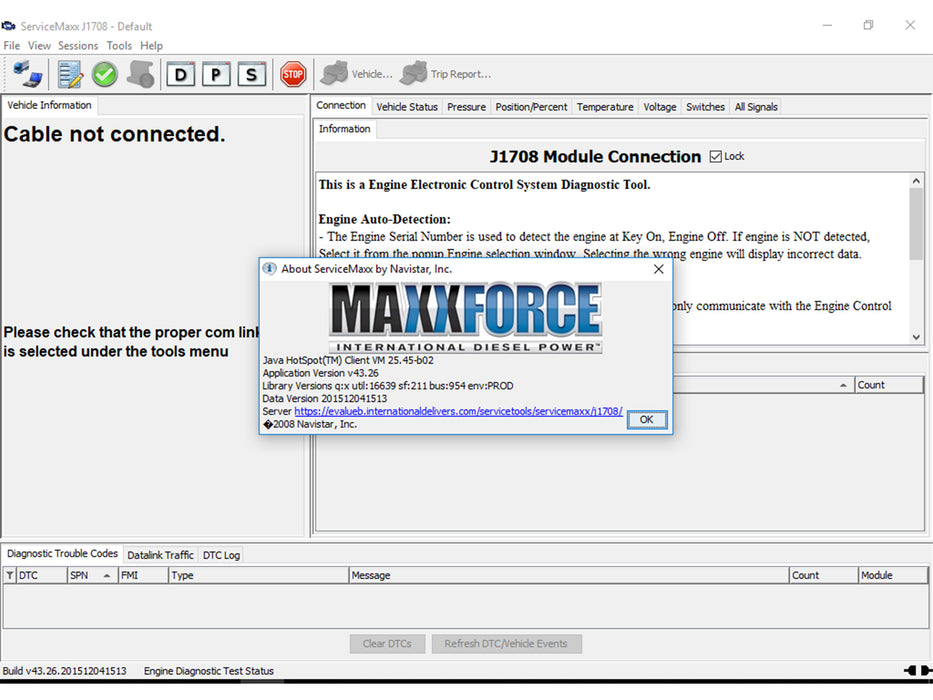Click 'Data Version 201512041513' text
Screen dimensions: 933x700
point(325,399)
